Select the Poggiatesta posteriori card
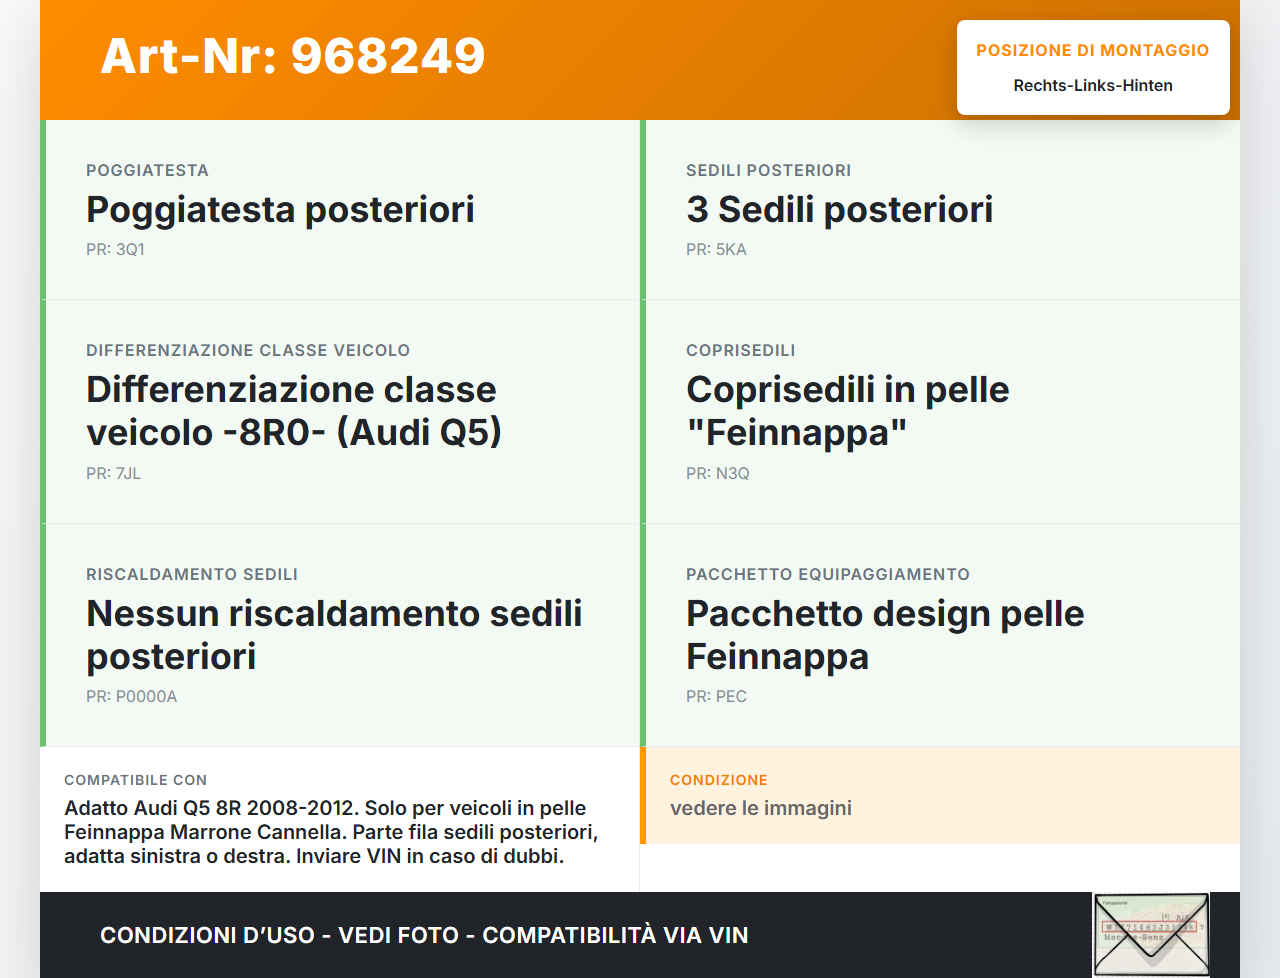 click(340, 210)
